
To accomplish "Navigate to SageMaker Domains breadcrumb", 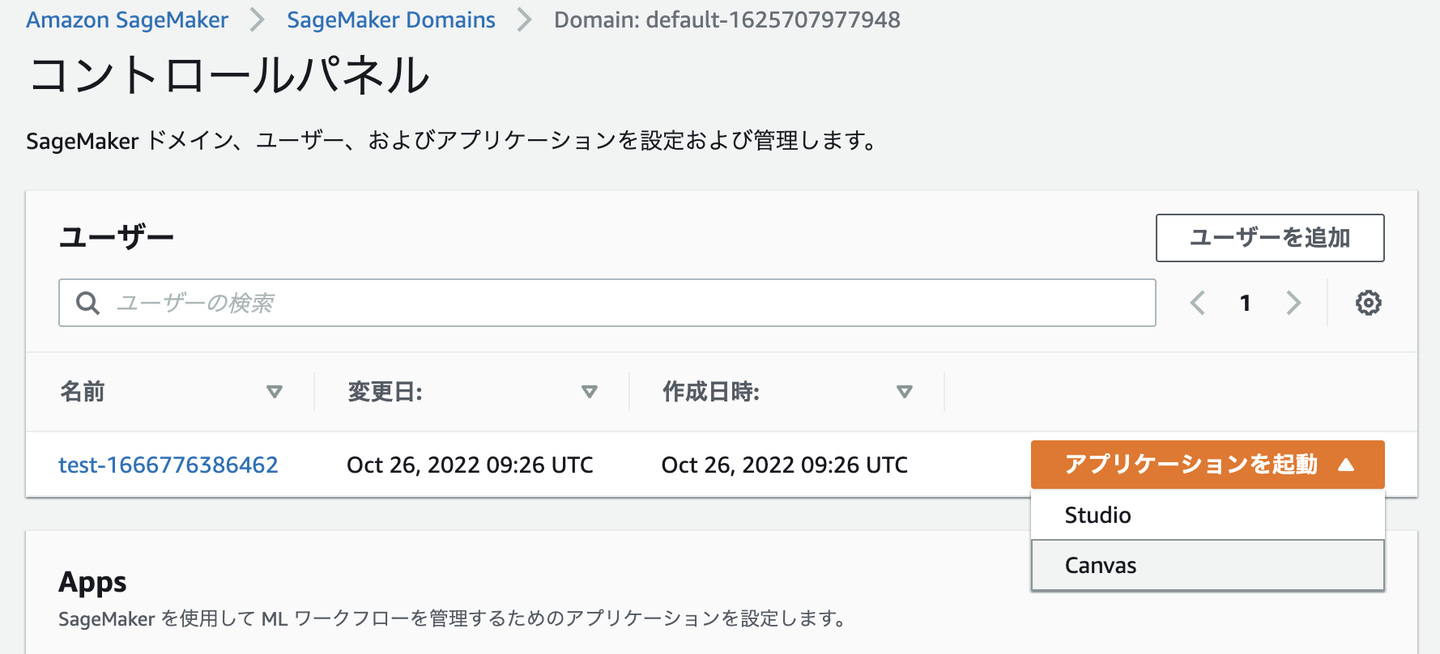I will pyautogui.click(x=391, y=20).
